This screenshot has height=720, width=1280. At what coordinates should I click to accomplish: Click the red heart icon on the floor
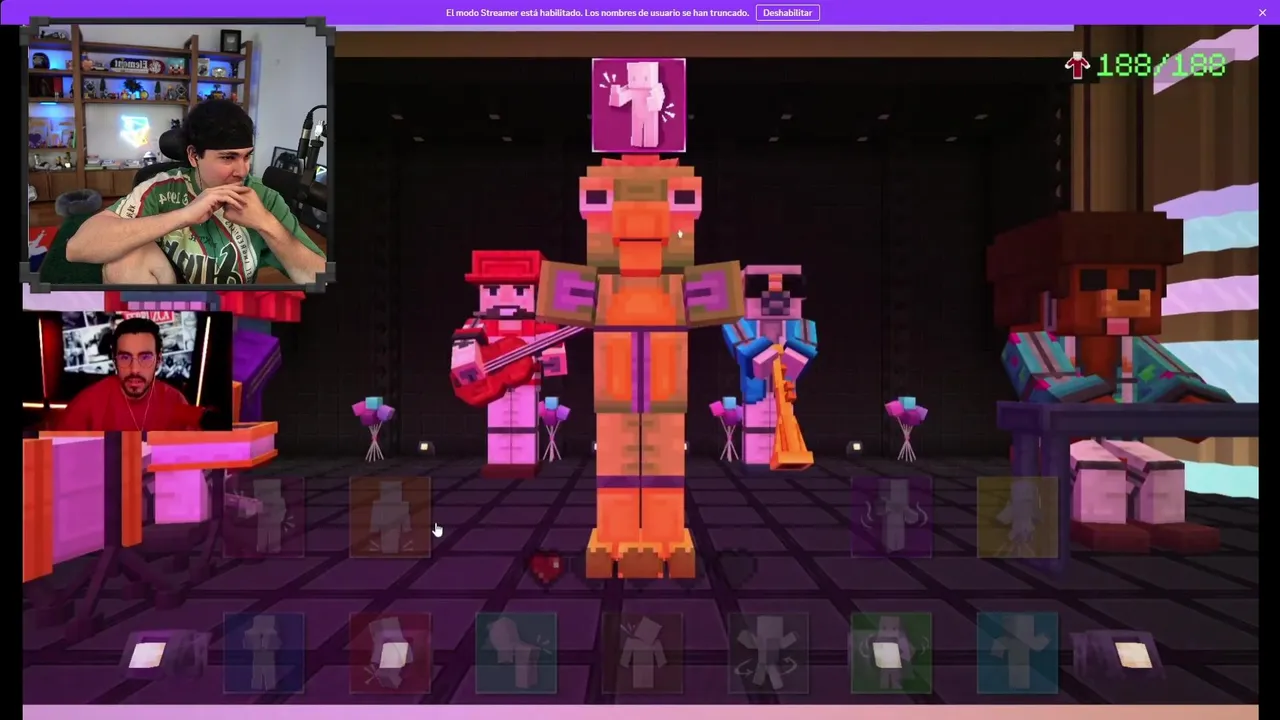point(547,568)
